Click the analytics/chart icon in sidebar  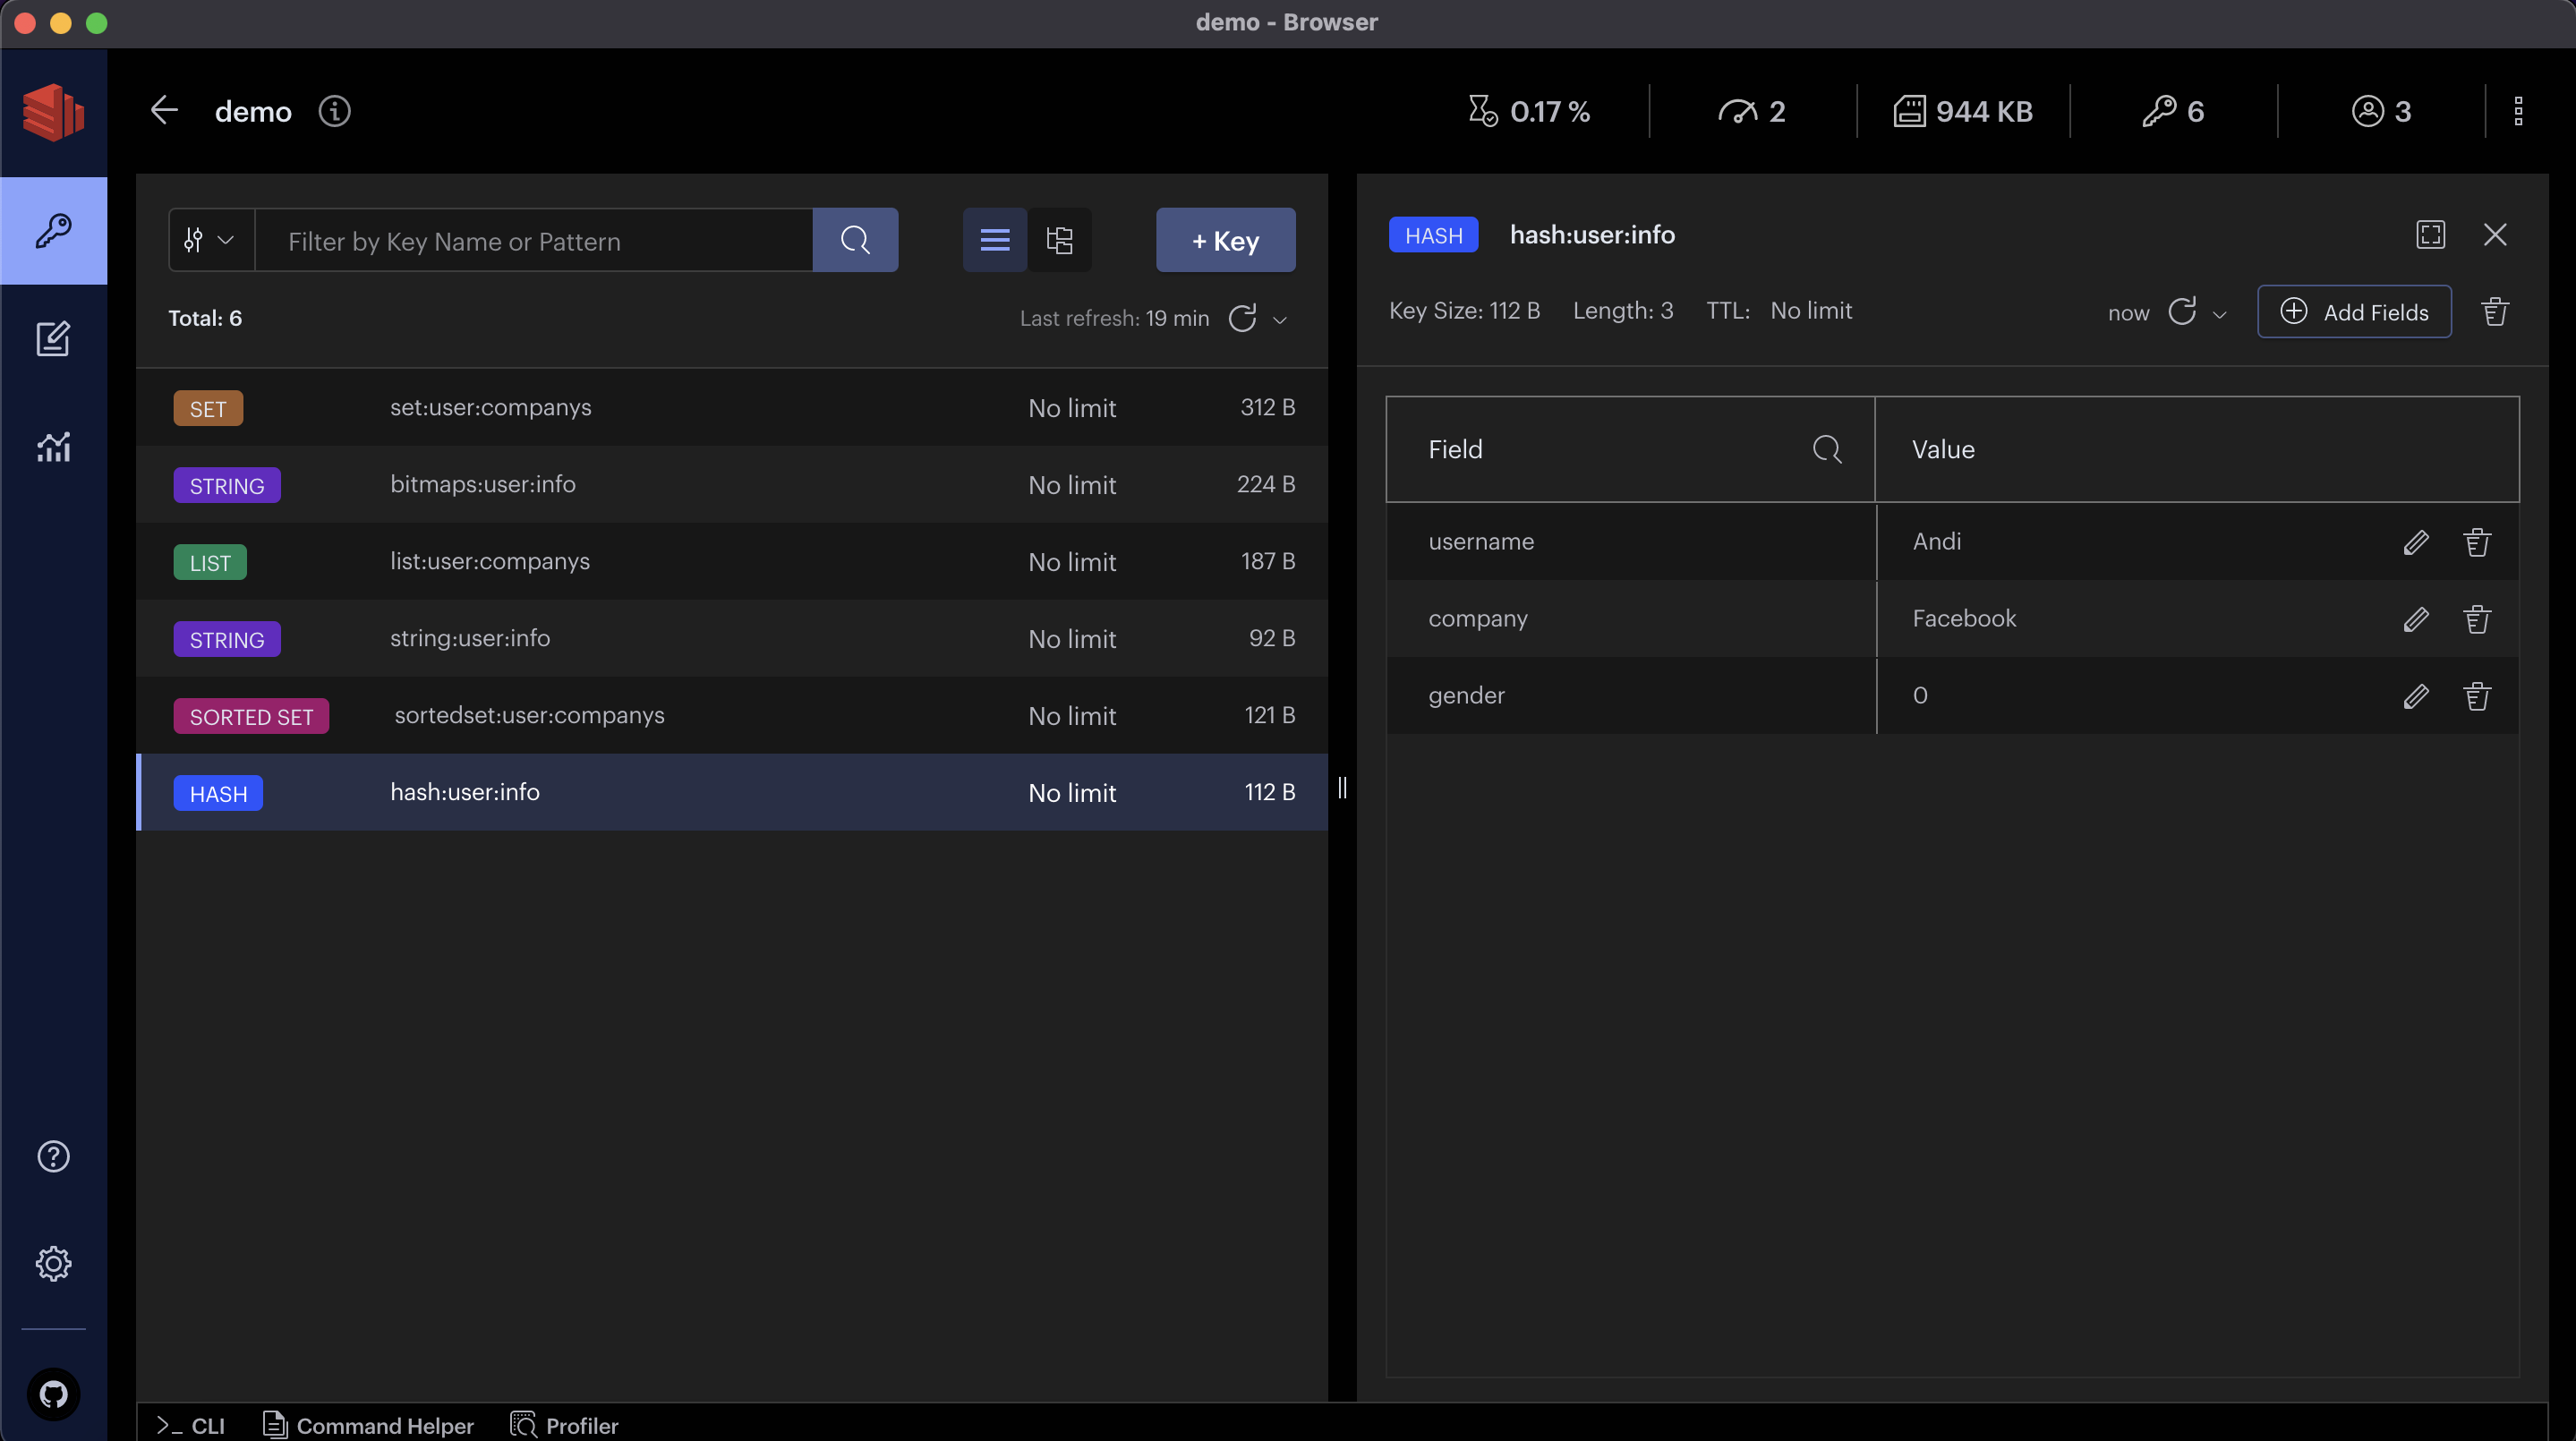51,448
